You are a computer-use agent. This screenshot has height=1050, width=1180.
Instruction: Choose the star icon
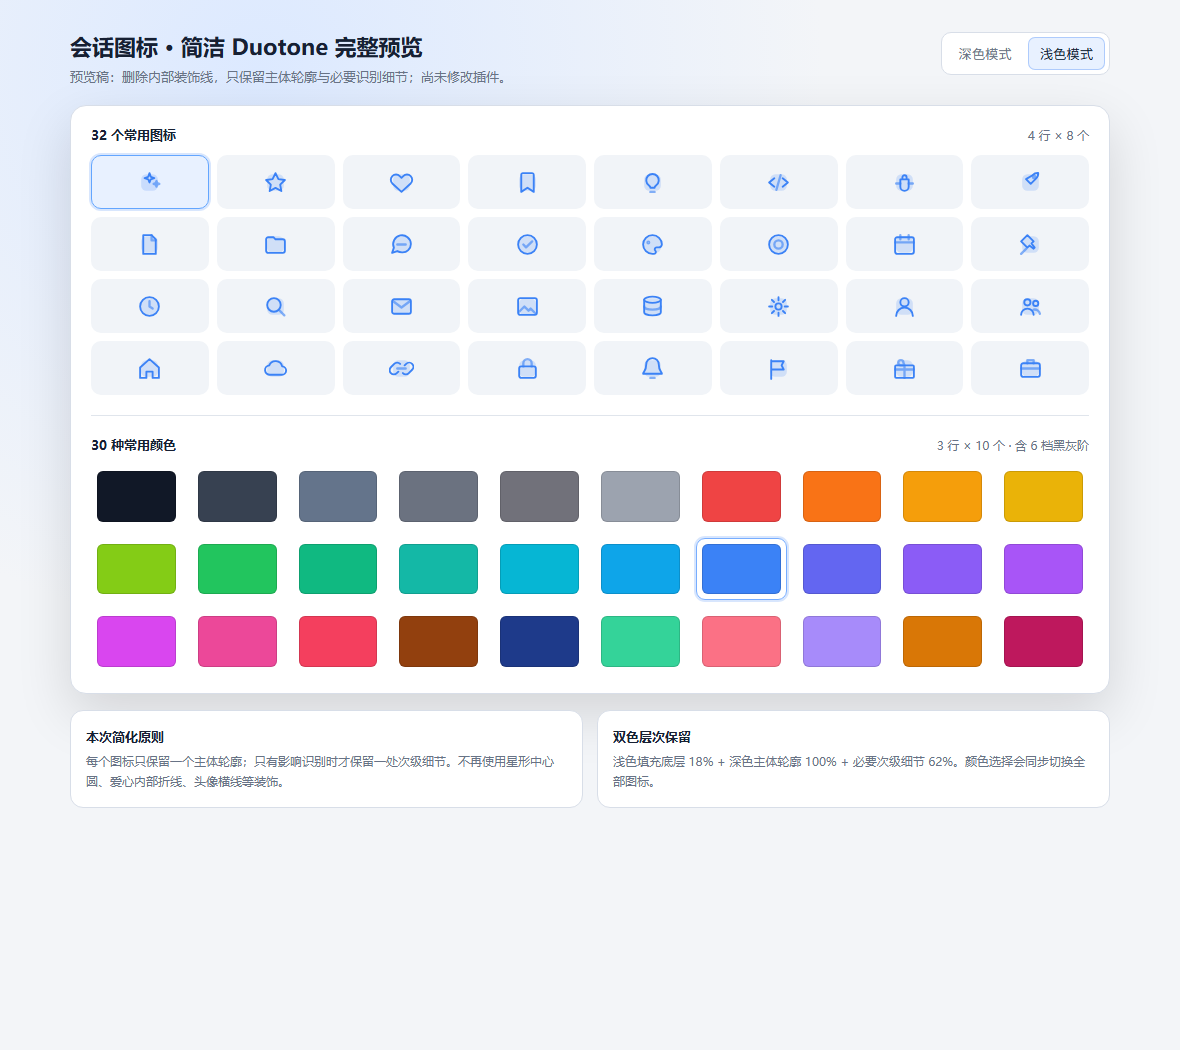click(x=275, y=182)
